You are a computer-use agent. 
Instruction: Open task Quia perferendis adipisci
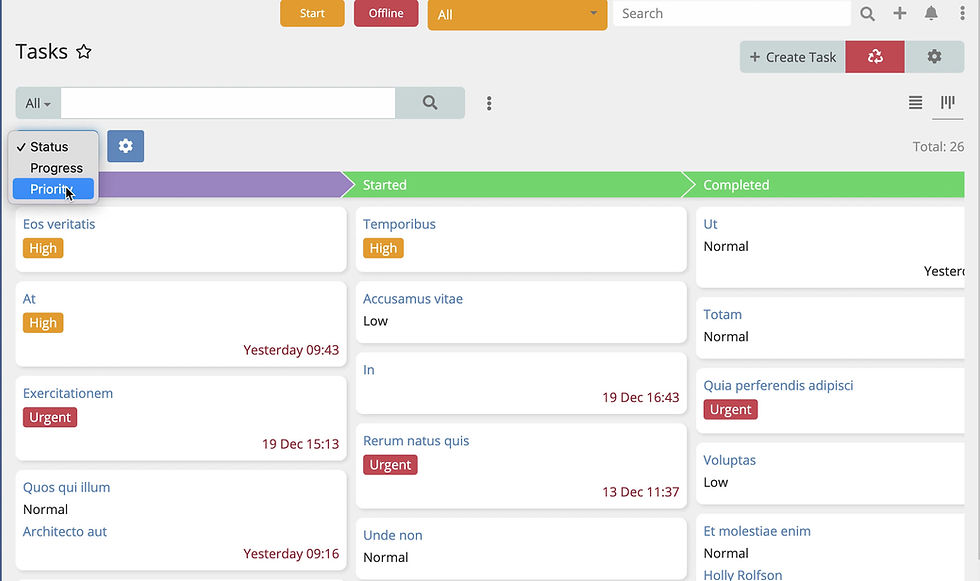point(778,385)
